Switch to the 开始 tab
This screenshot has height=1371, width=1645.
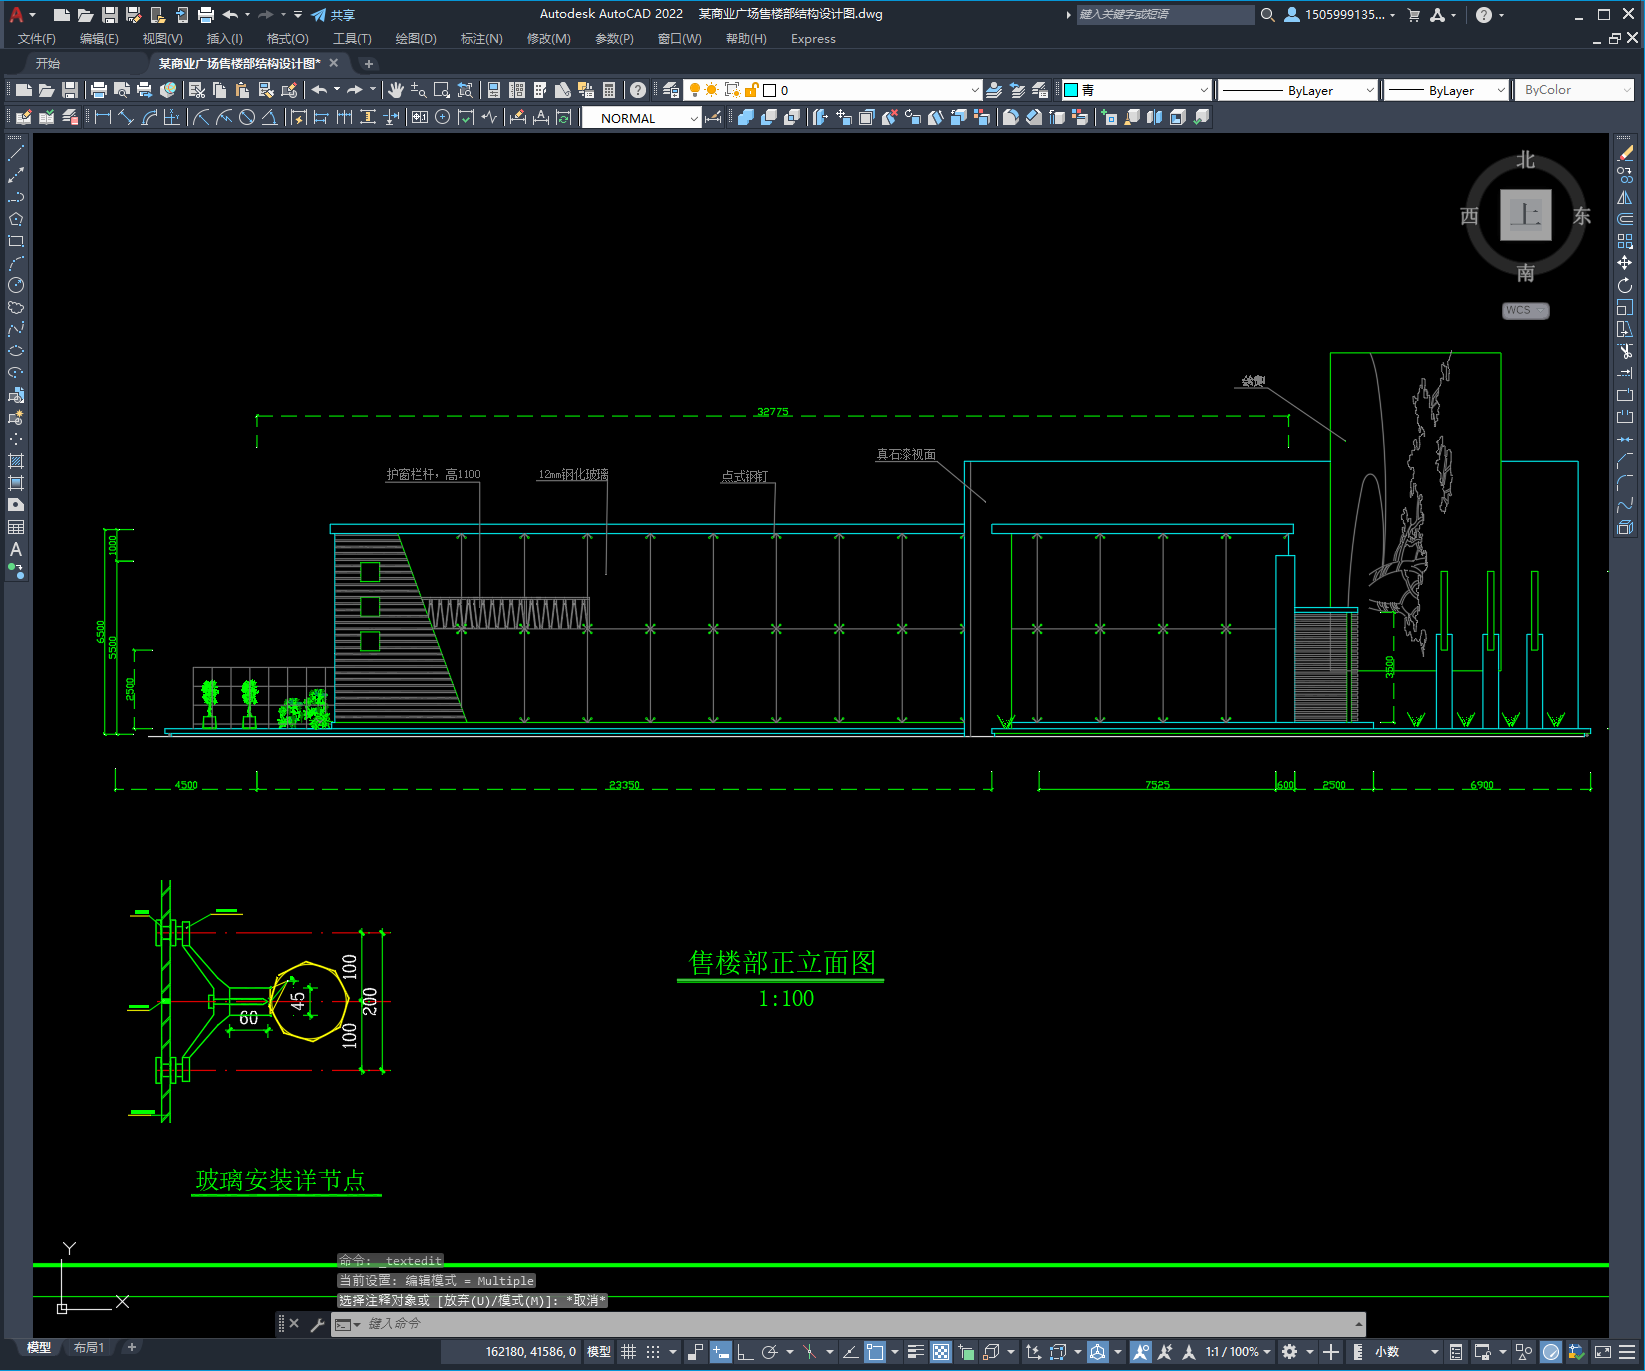[48, 63]
